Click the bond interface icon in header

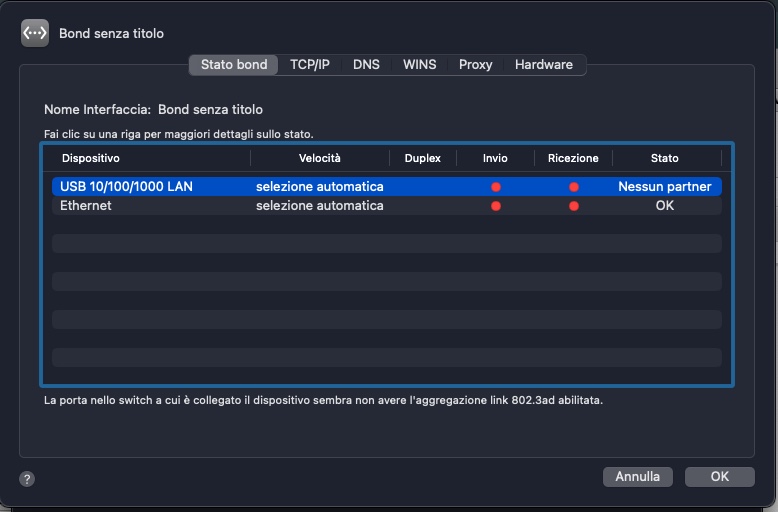point(35,33)
